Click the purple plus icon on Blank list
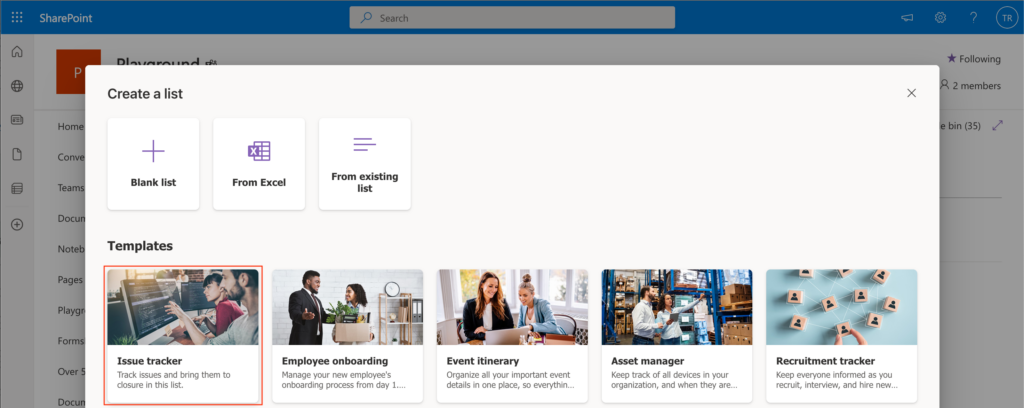The height and width of the screenshot is (408, 1024). [153, 151]
